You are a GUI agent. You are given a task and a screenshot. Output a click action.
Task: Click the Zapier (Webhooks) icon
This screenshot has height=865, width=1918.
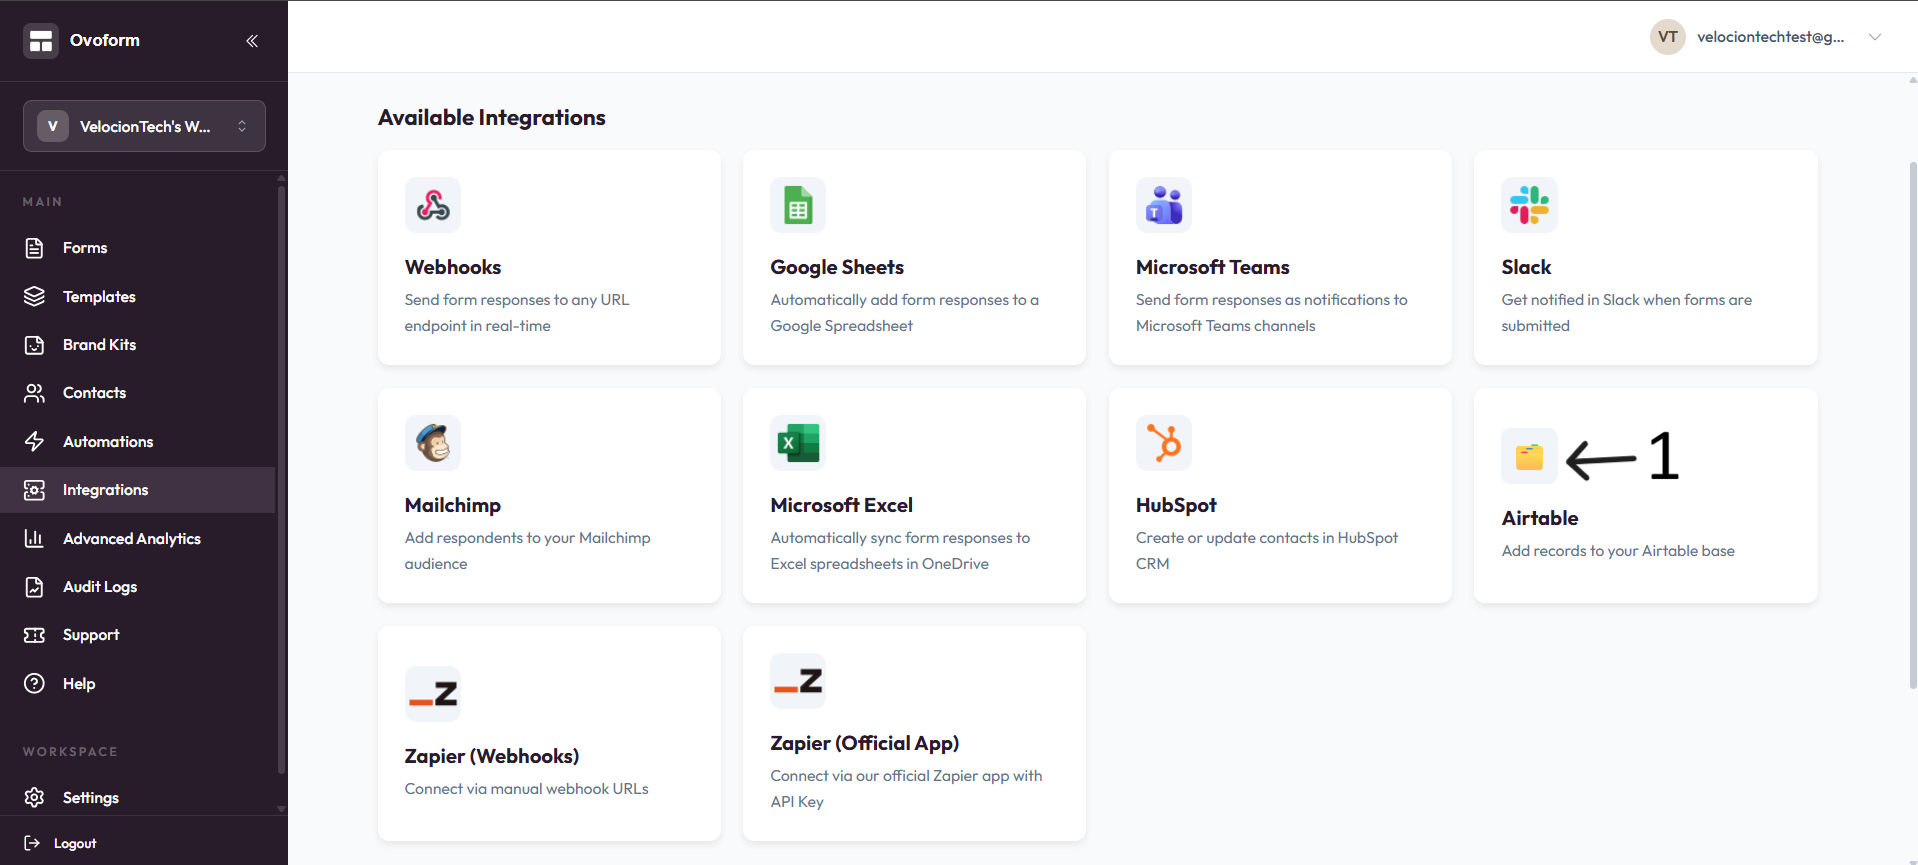pyautogui.click(x=433, y=694)
